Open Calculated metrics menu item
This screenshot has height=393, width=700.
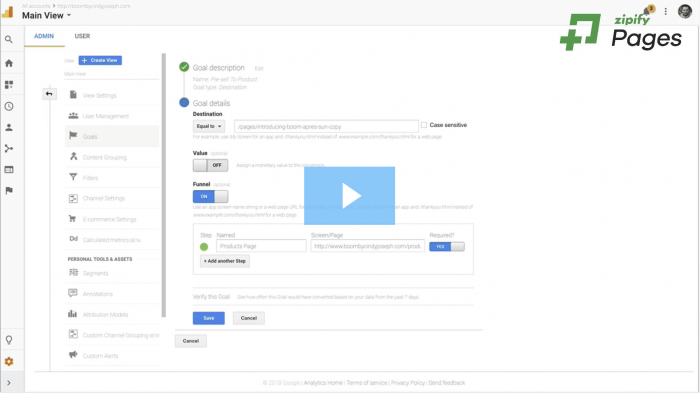(112, 240)
